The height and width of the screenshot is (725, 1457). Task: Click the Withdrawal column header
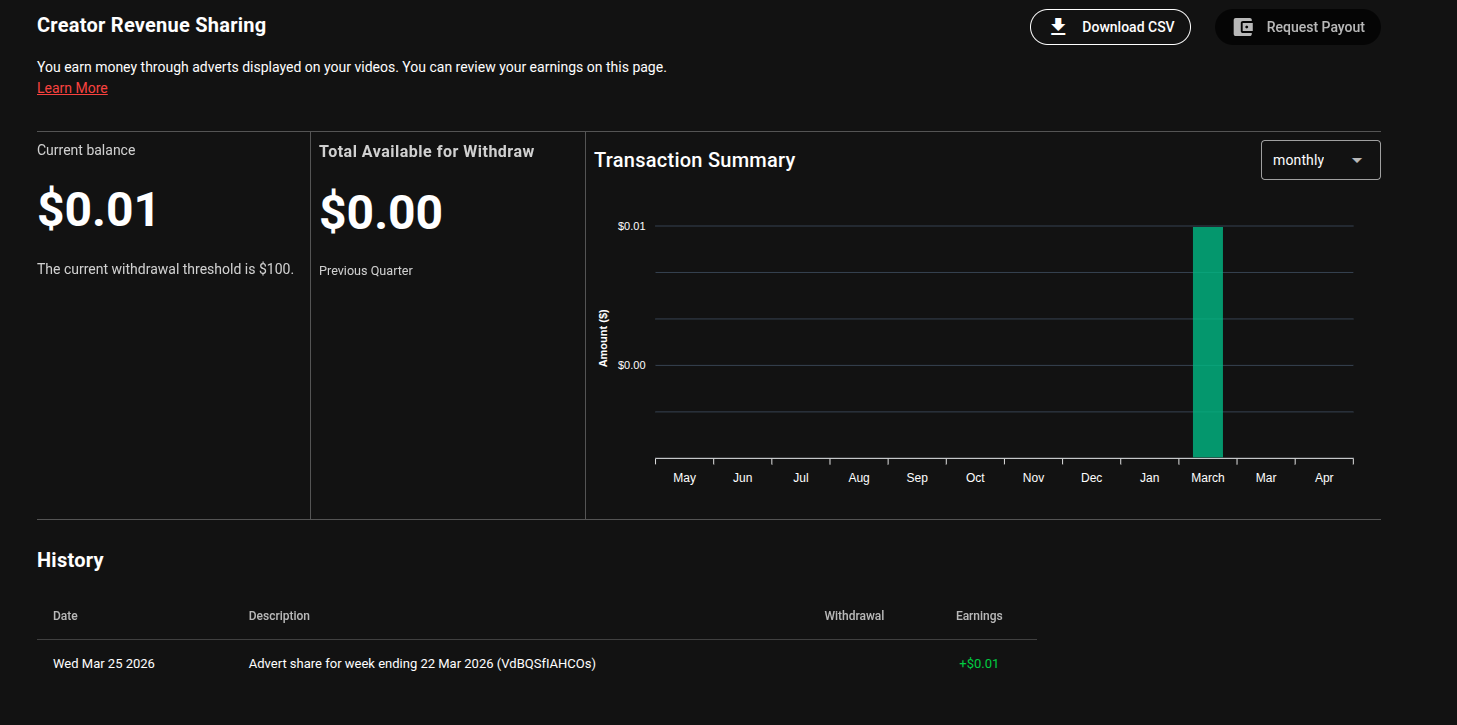[x=853, y=616]
